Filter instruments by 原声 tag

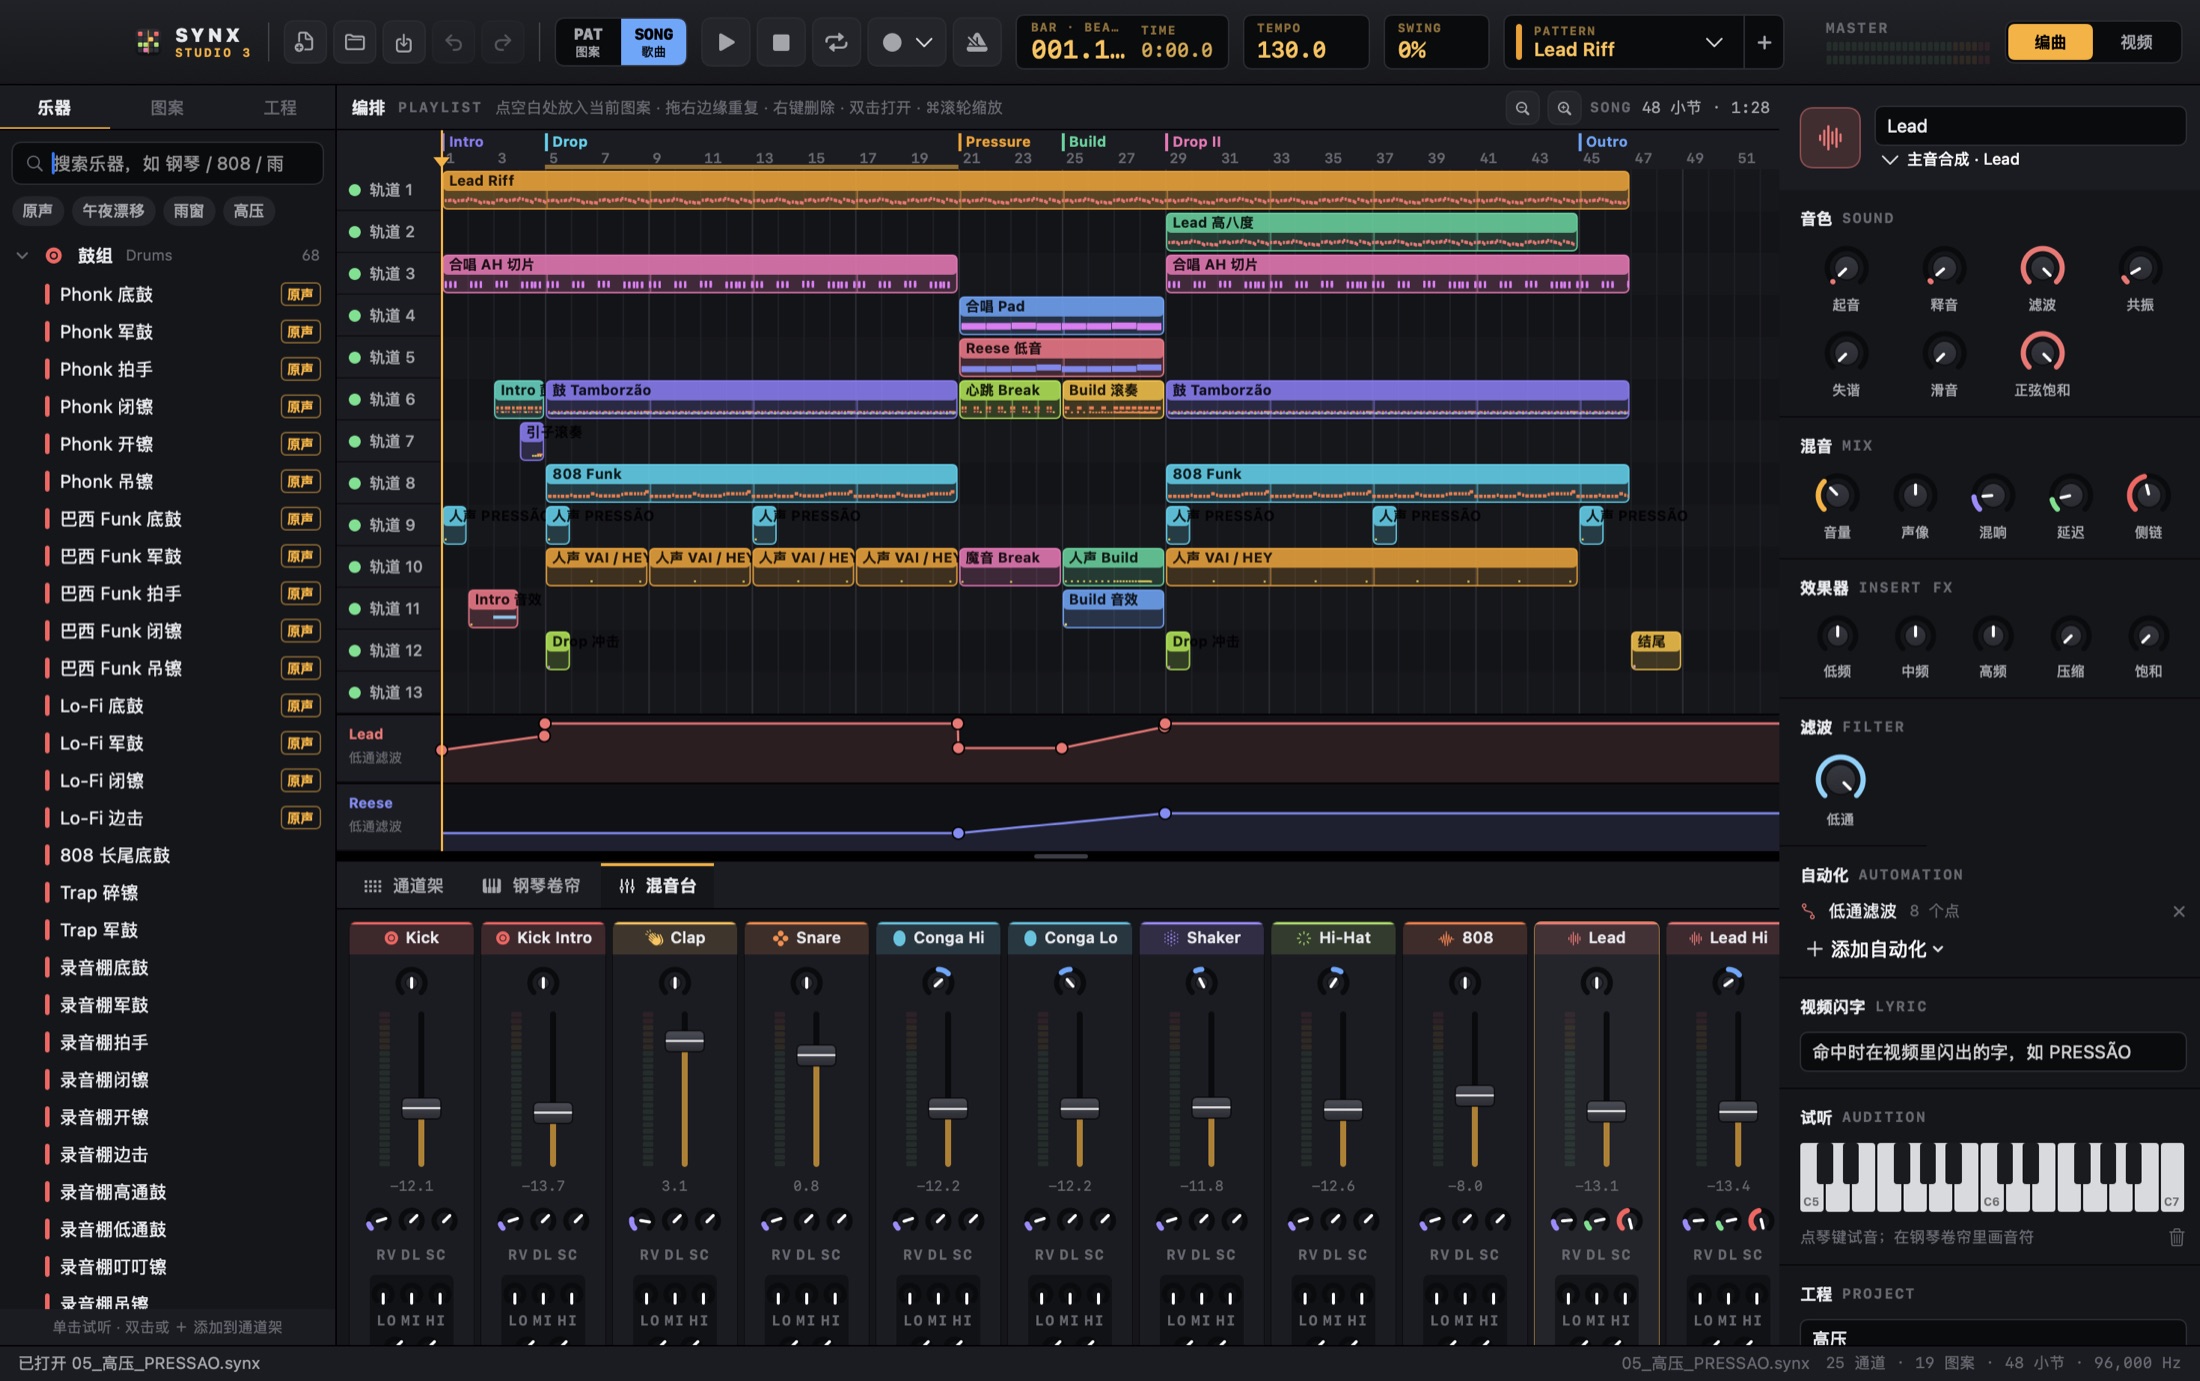click(37, 211)
